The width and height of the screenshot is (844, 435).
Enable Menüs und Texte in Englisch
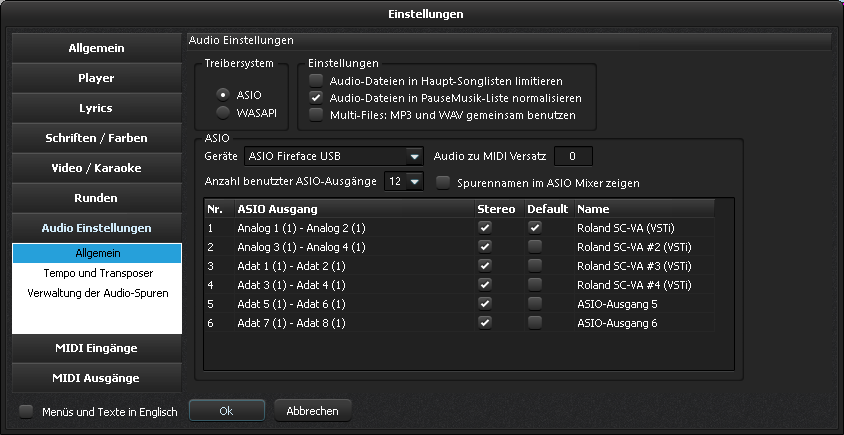click(x=27, y=411)
